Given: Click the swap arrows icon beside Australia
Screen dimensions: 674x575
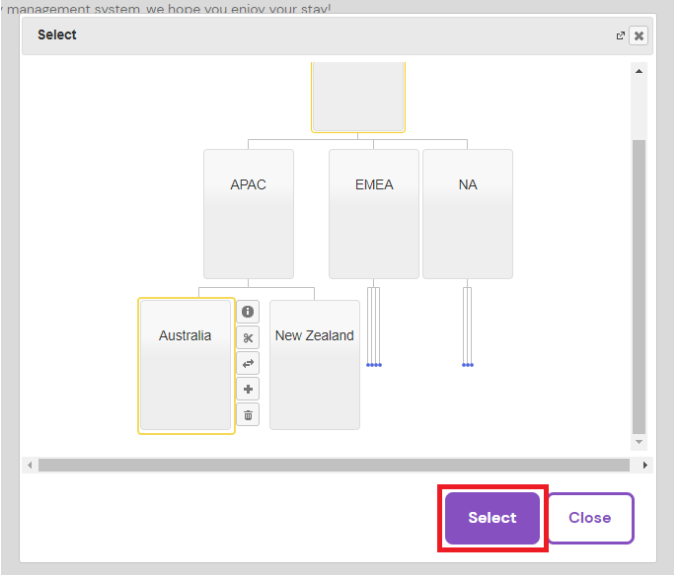Looking at the screenshot, I should 247,363.
